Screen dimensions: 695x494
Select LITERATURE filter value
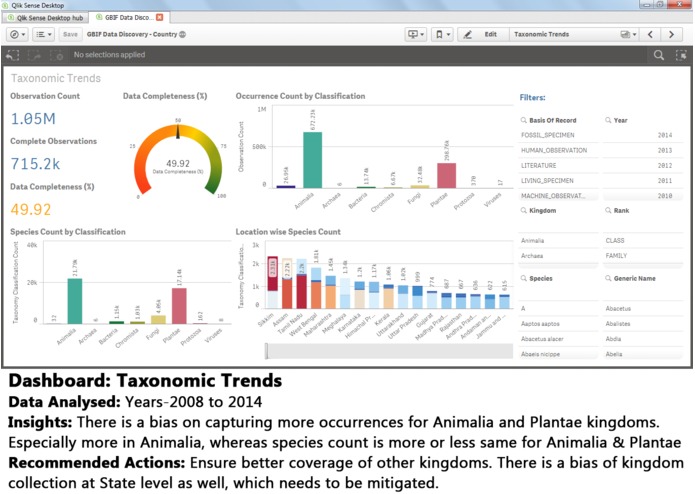[558, 165]
